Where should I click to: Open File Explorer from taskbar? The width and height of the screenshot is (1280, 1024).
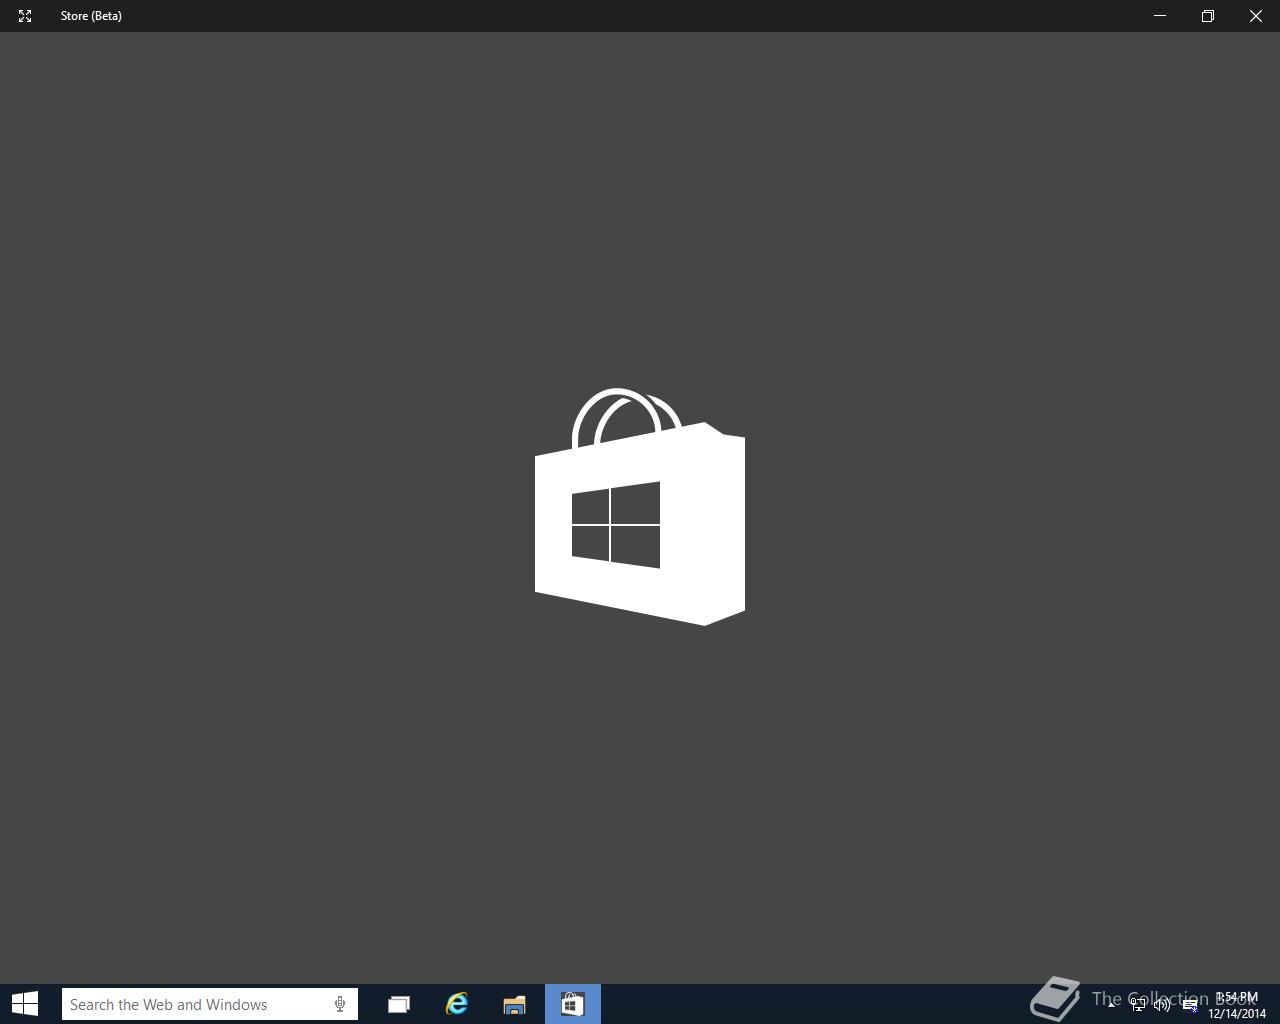(x=515, y=1004)
